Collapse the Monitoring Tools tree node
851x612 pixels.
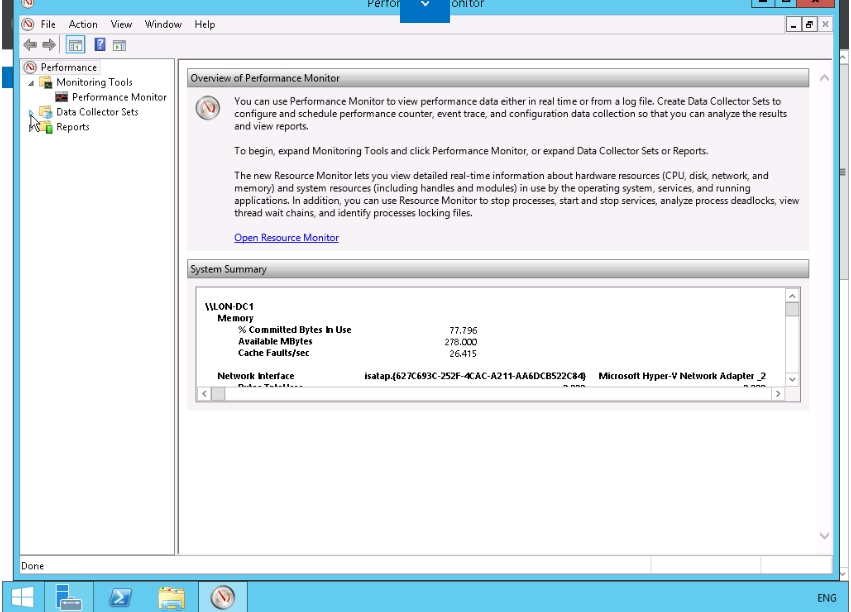tap(31, 83)
